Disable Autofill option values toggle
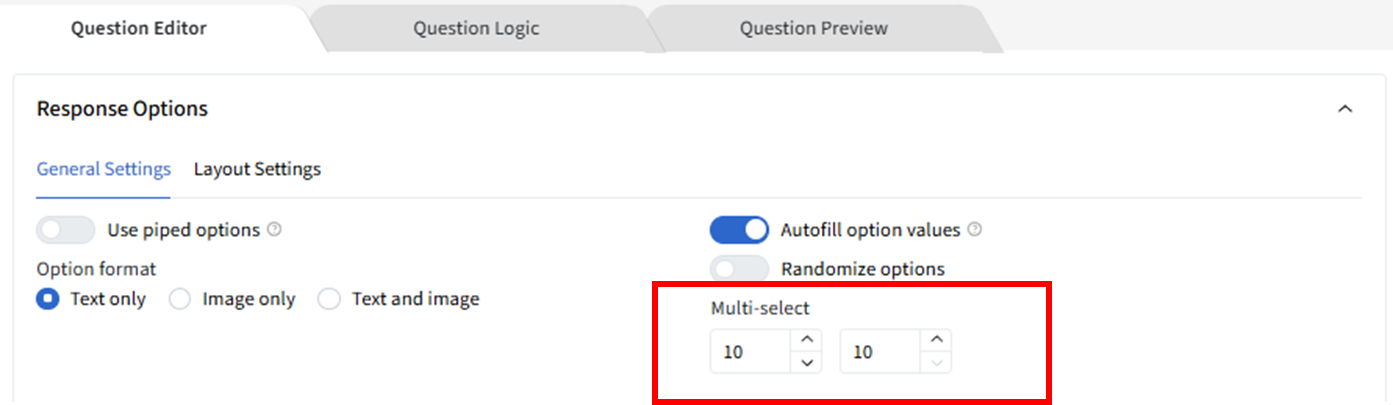 (739, 230)
